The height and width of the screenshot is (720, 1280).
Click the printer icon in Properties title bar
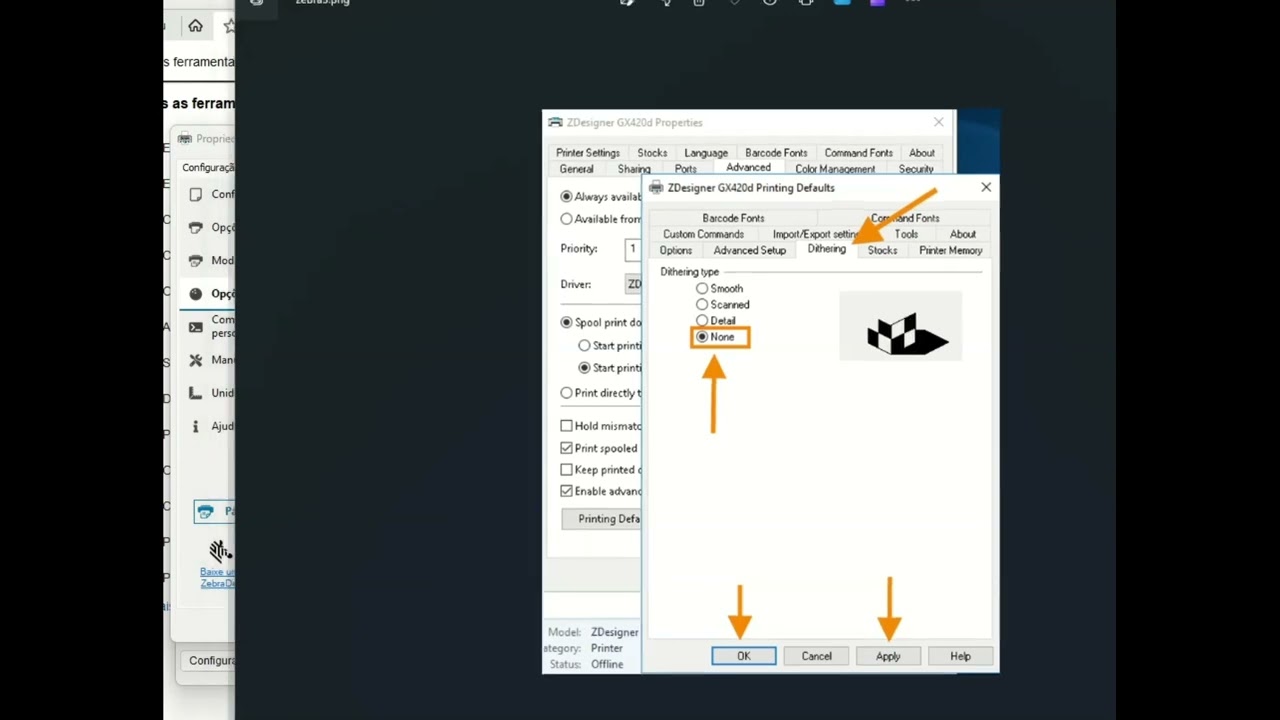[555, 122]
